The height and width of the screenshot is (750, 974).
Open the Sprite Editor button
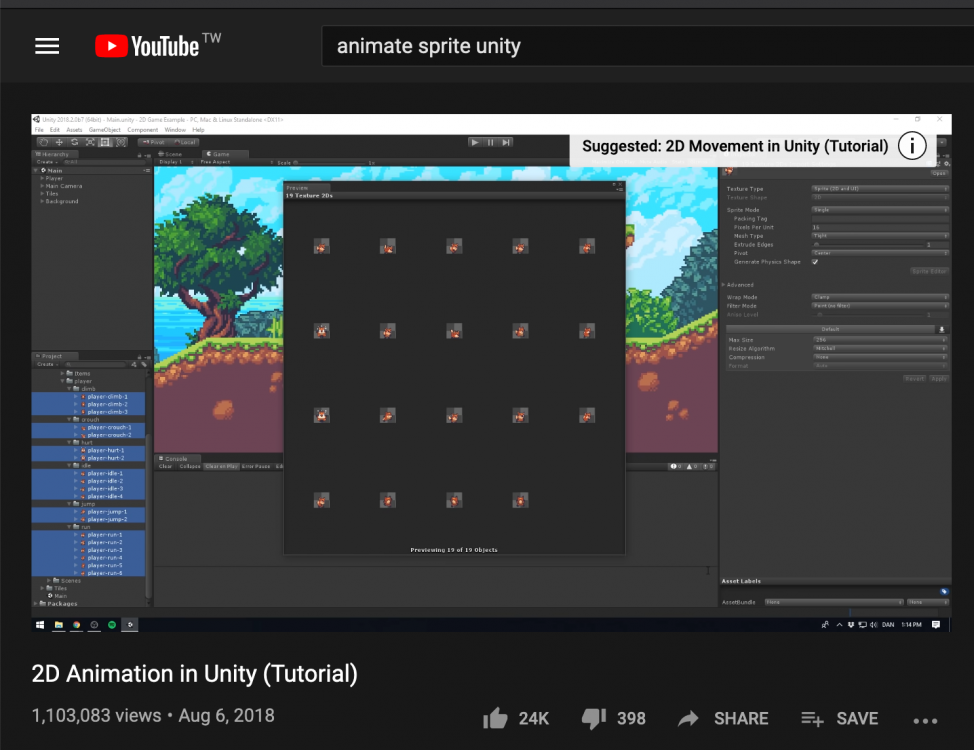[929, 271]
